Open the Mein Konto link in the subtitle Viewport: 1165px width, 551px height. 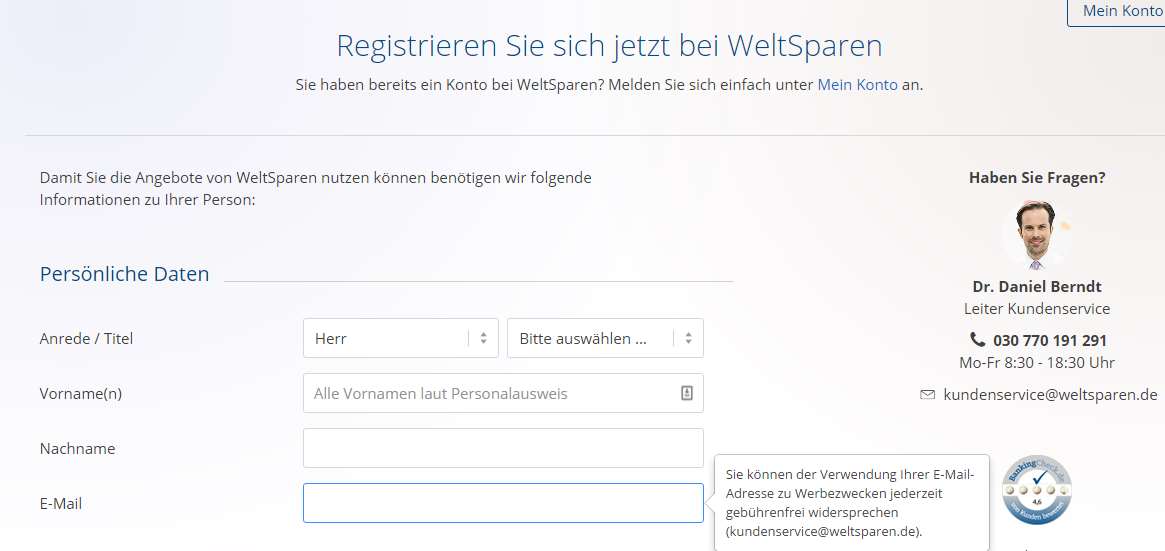tap(857, 85)
